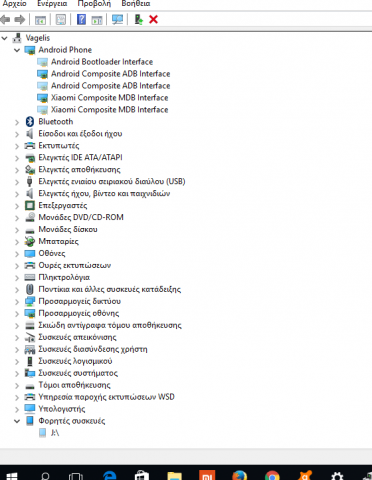The width and height of the screenshot is (372, 480).
Task: Collapse the Android Phone category
Action: click(x=17, y=50)
